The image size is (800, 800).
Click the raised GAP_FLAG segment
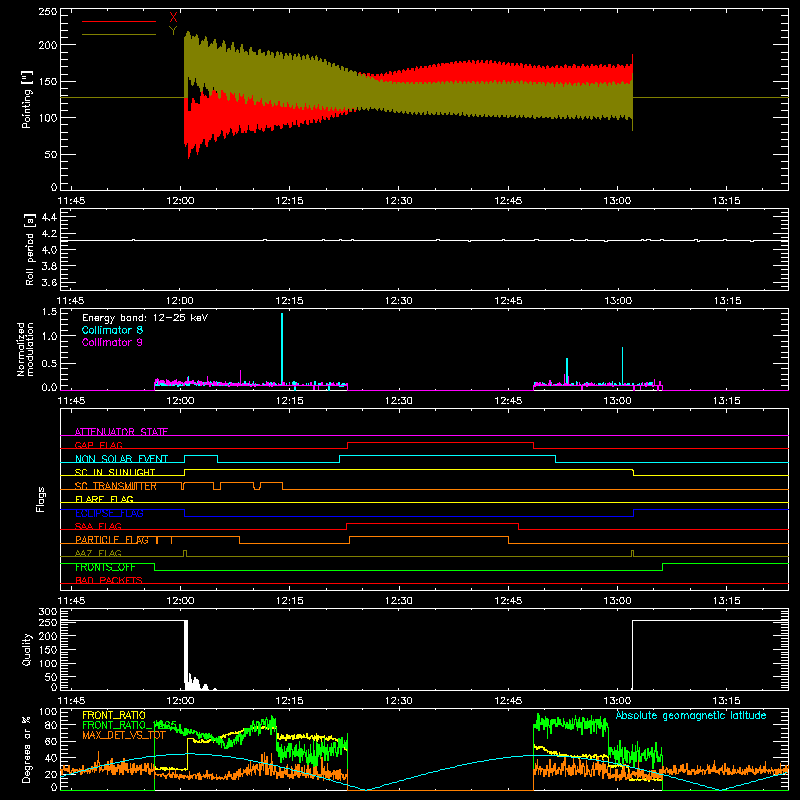pos(440,442)
